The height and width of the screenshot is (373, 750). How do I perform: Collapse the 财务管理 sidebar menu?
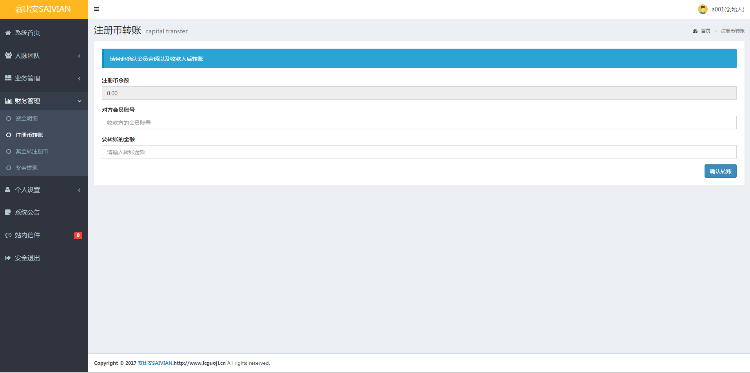coord(44,101)
